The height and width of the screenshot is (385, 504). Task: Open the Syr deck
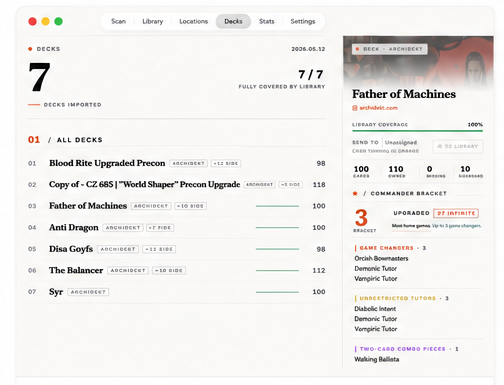177,292
